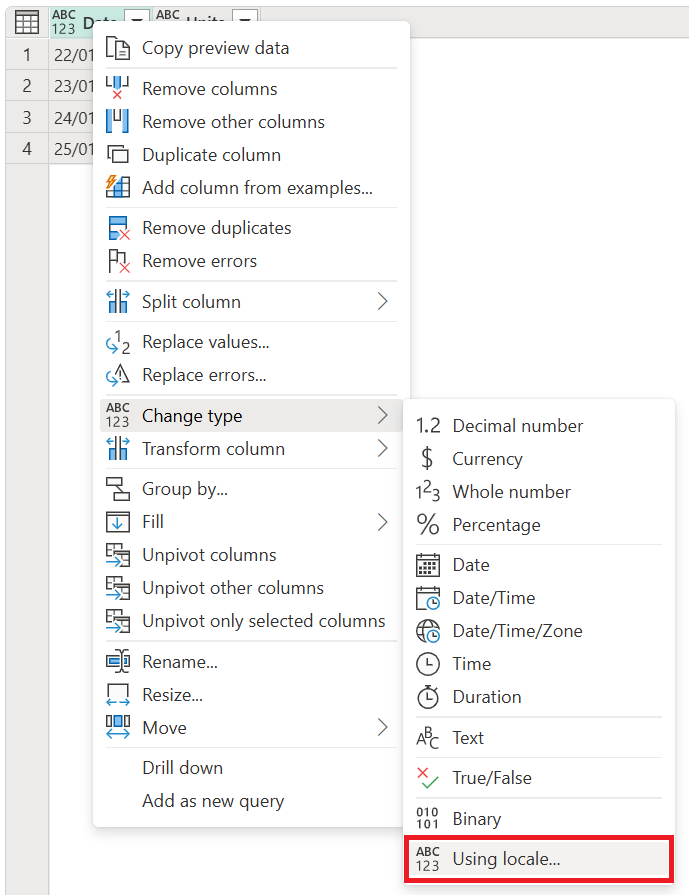This screenshot has height=895, width=689.
Task: Click the Currency dollar icon
Action: point(428,458)
